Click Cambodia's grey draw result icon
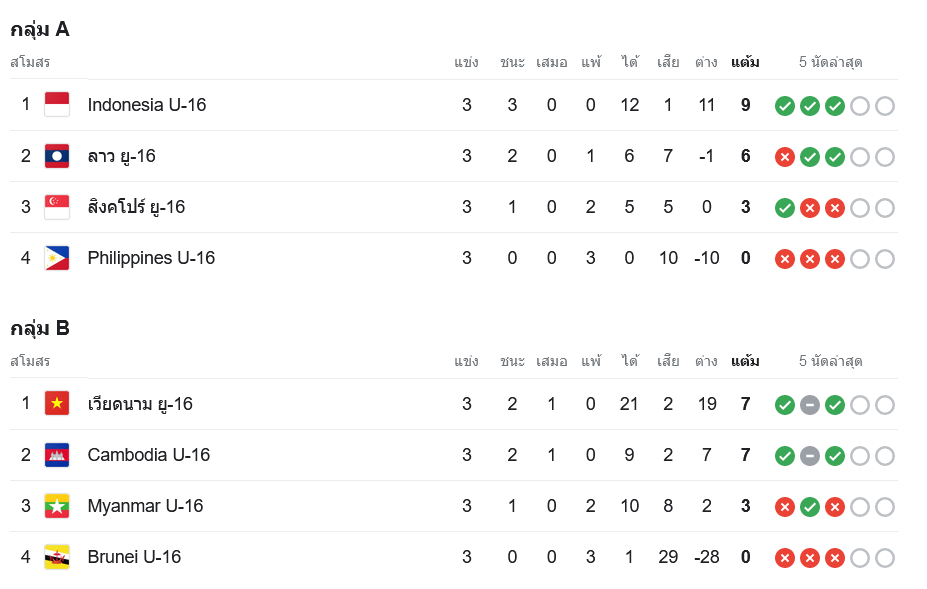 pyautogui.click(x=810, y=456)
